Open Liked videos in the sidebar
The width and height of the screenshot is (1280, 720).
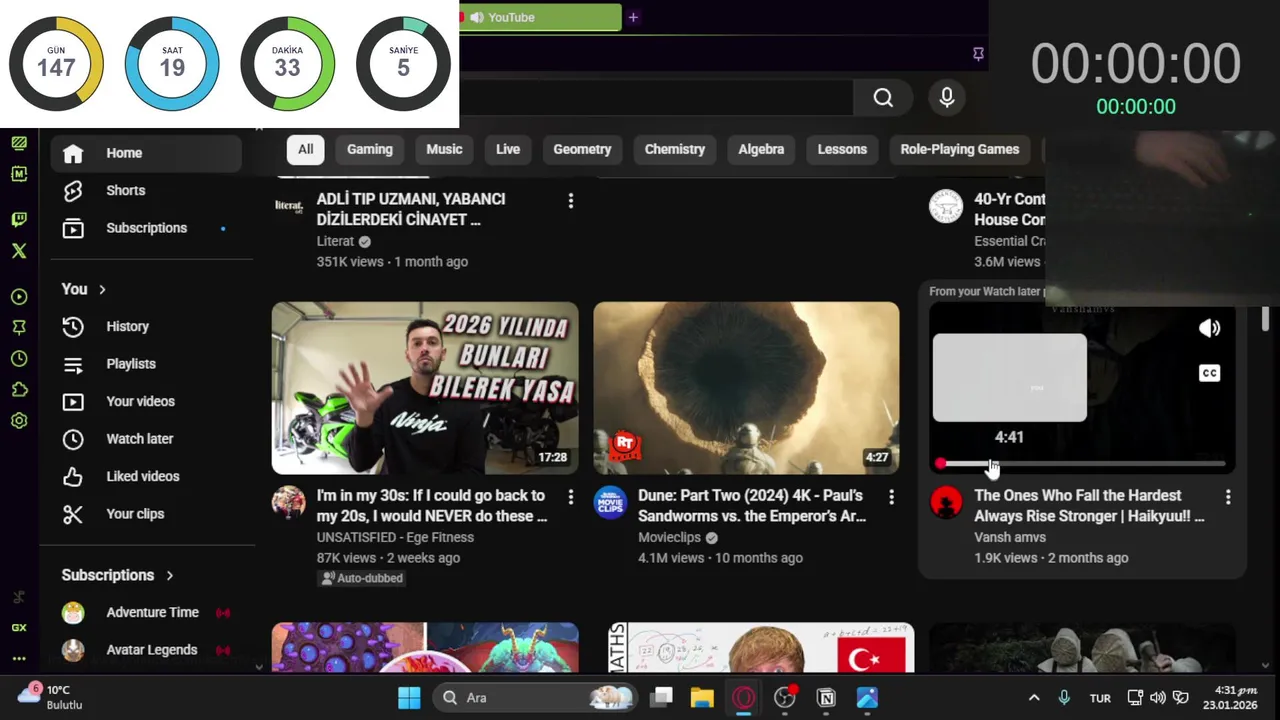pos(146,476)
